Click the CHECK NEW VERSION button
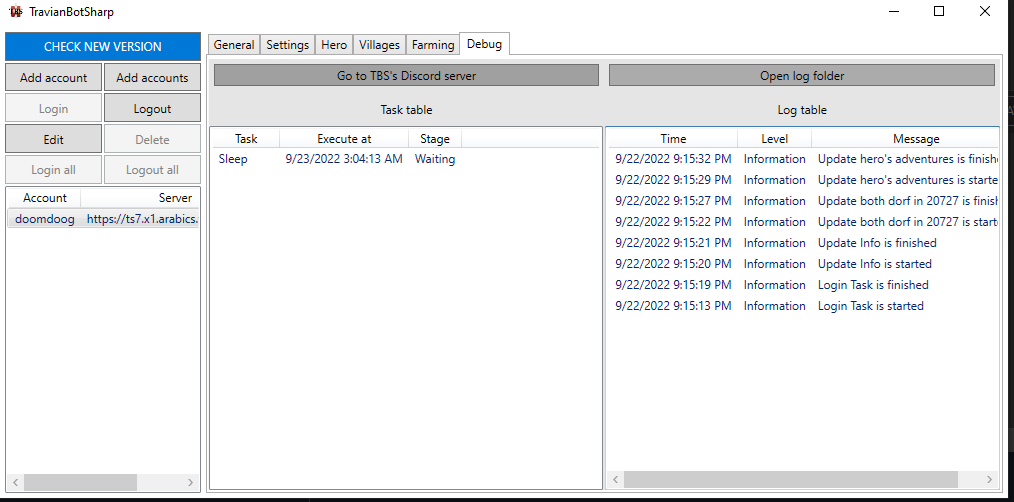 (x=103, y=47)
